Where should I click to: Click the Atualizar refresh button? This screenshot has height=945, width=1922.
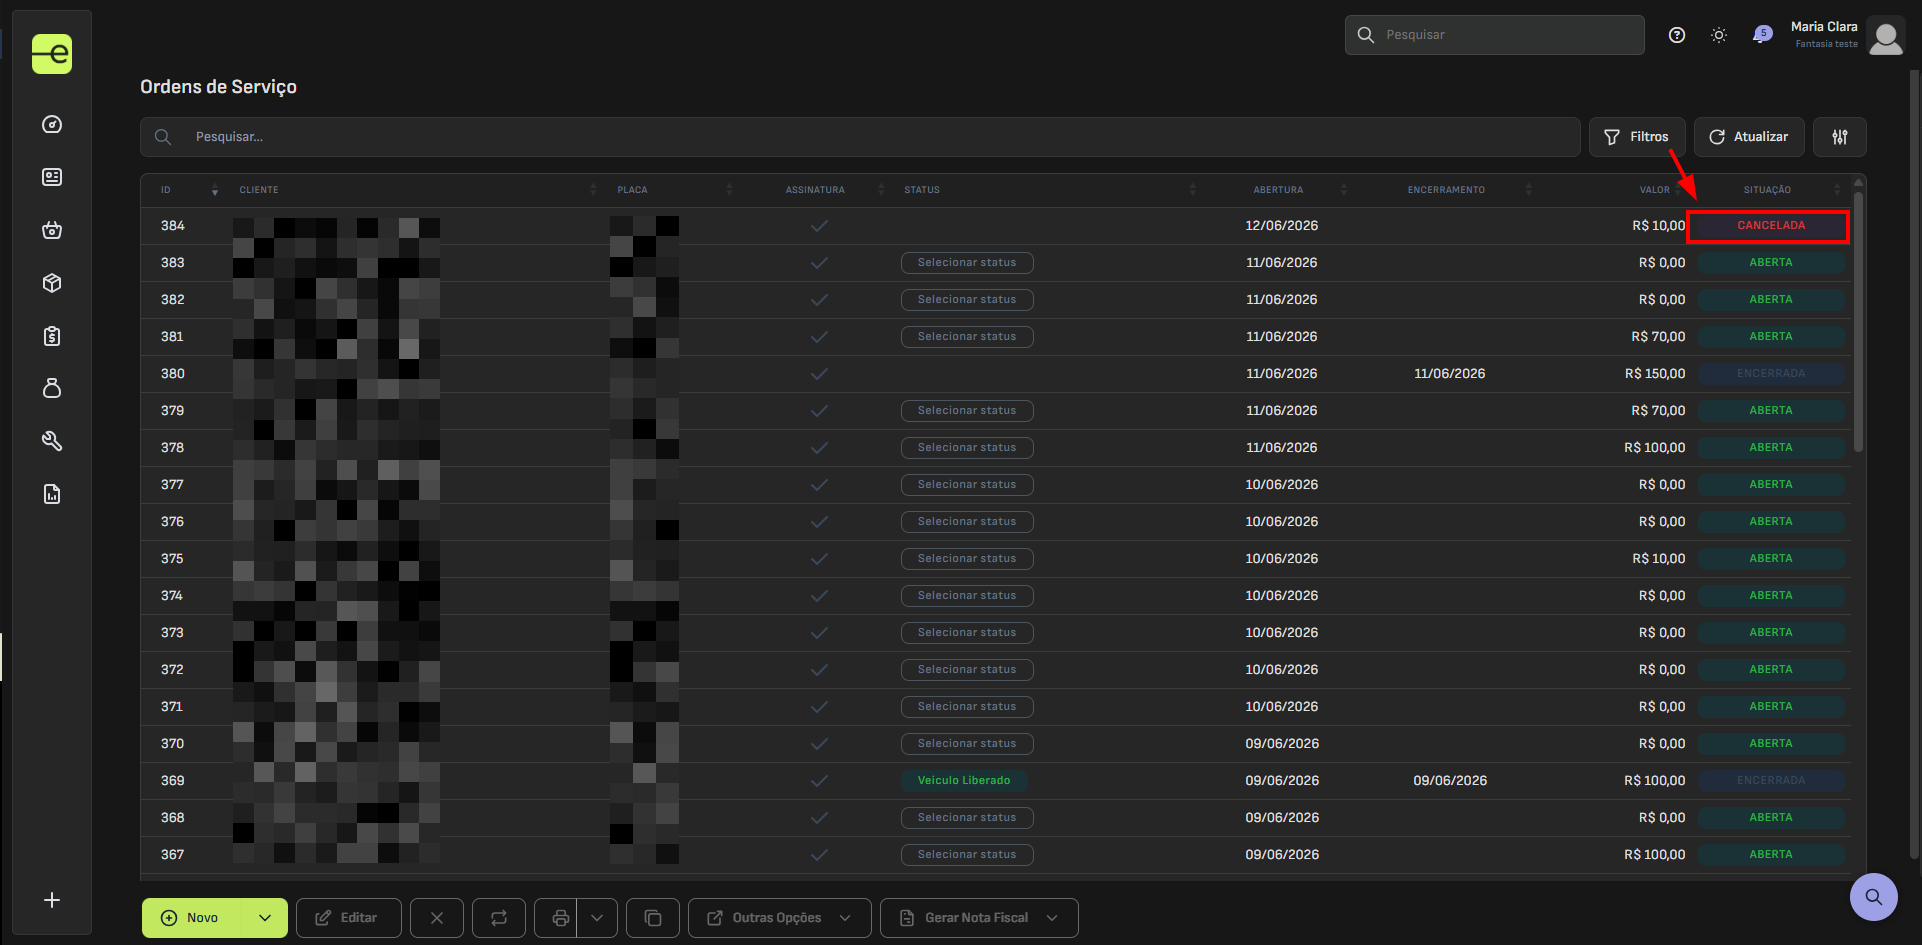[1749, 137]
